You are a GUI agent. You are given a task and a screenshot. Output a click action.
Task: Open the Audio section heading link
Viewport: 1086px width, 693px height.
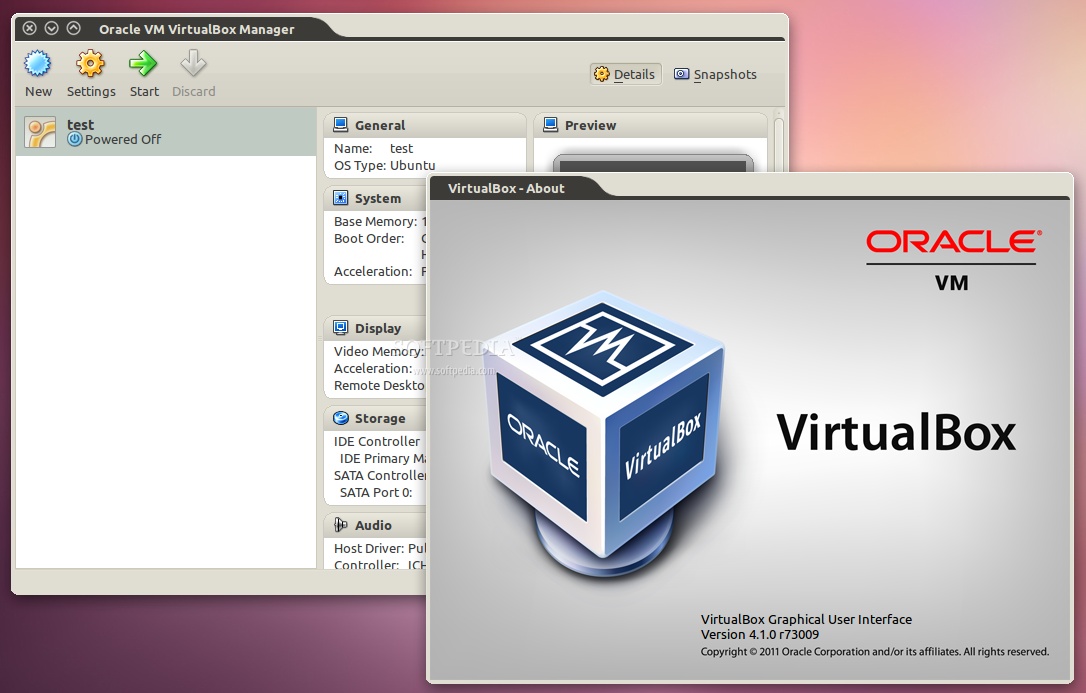(x=373, y=525)
